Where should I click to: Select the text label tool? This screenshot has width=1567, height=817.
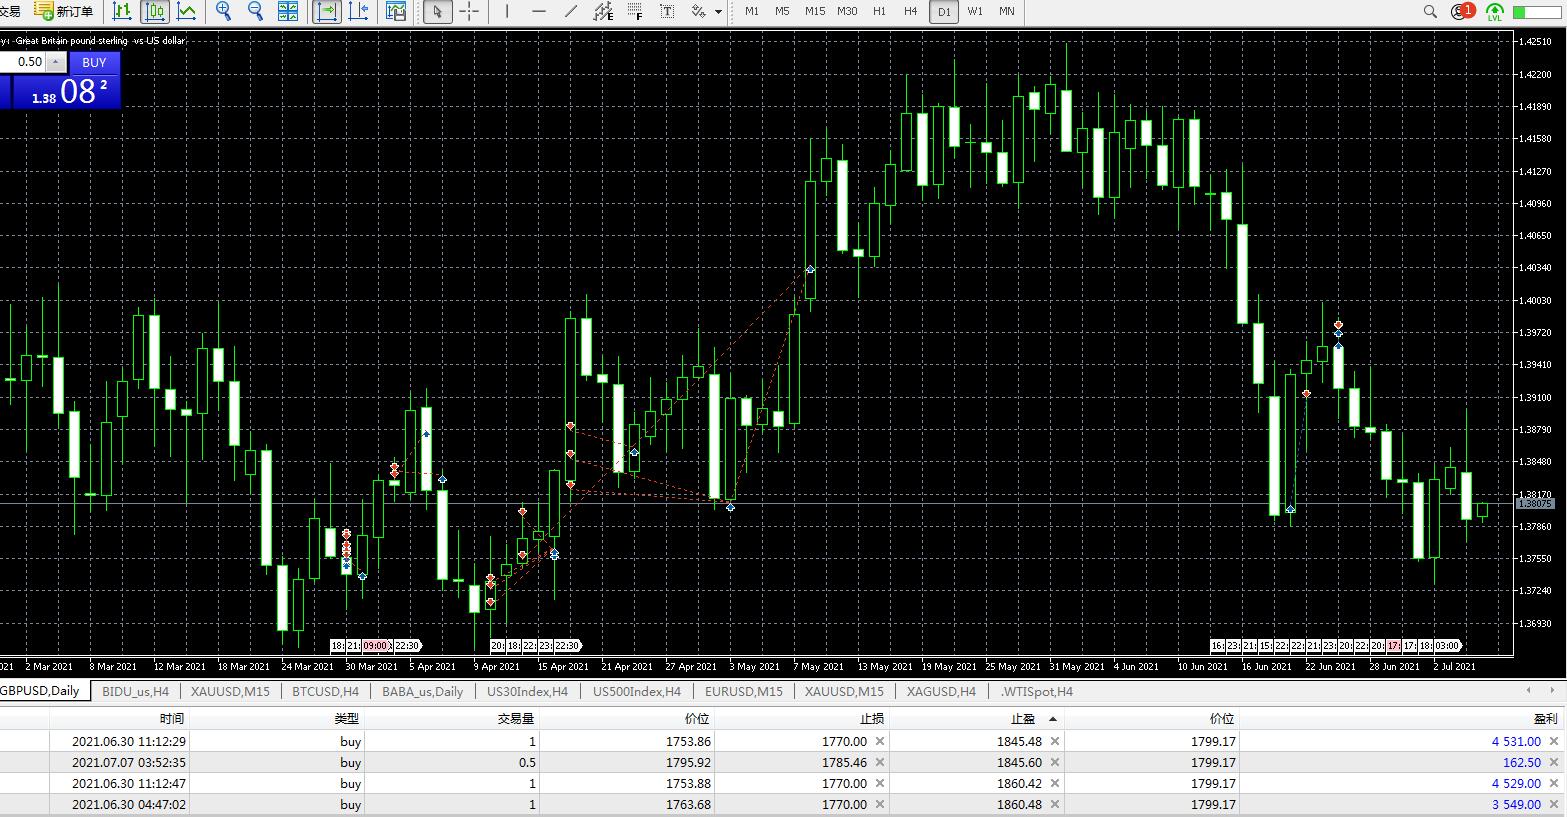tap(667, 11)
